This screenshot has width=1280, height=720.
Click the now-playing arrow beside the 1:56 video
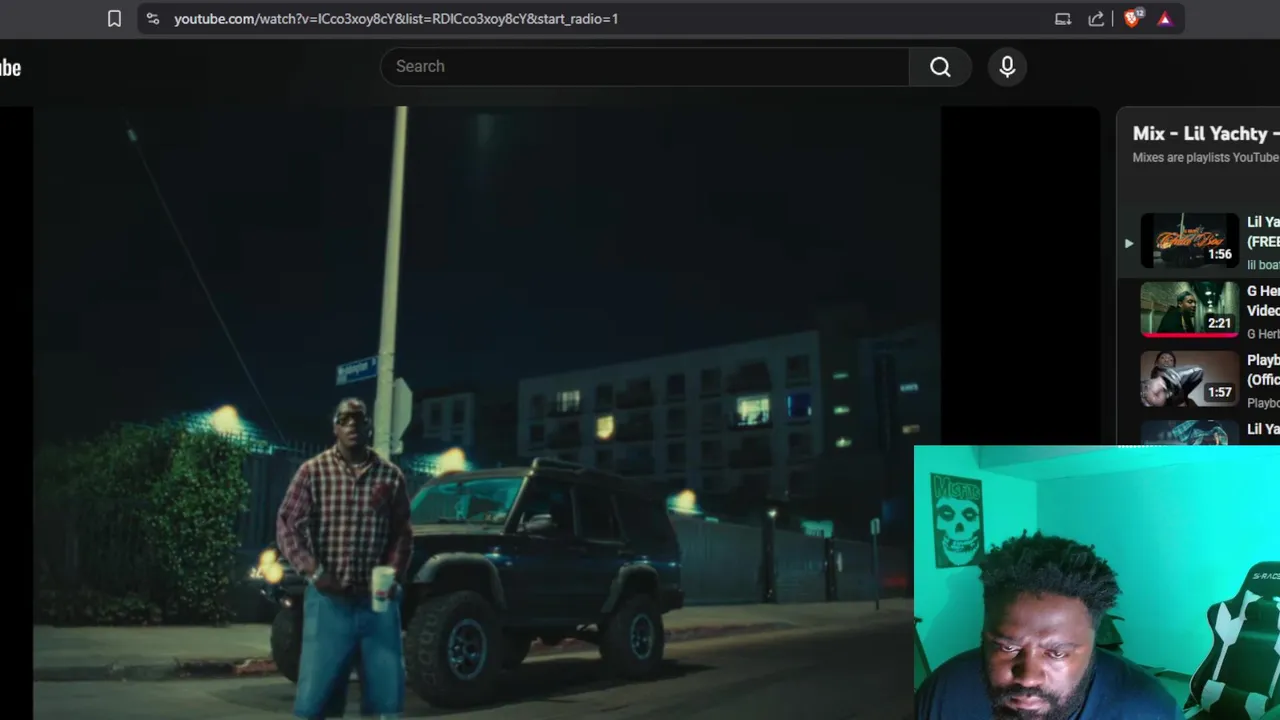[1129, 243]
